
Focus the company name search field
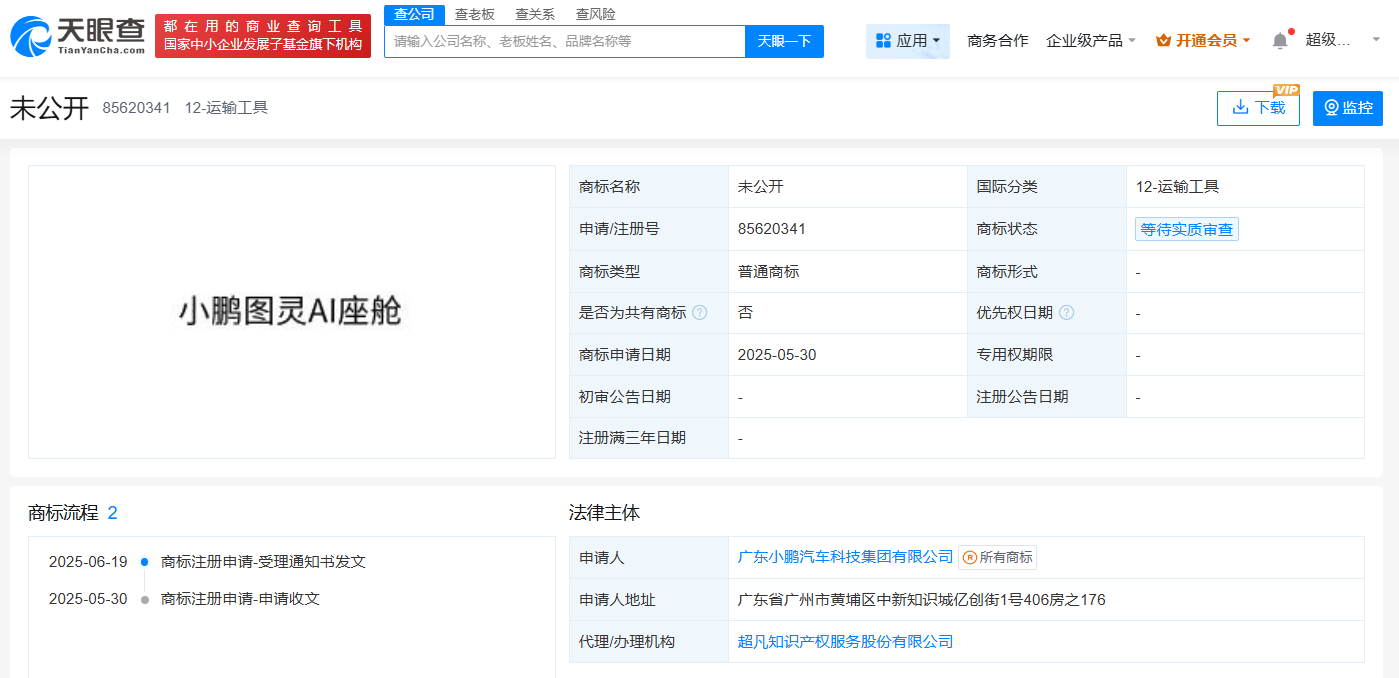point(565,41)
